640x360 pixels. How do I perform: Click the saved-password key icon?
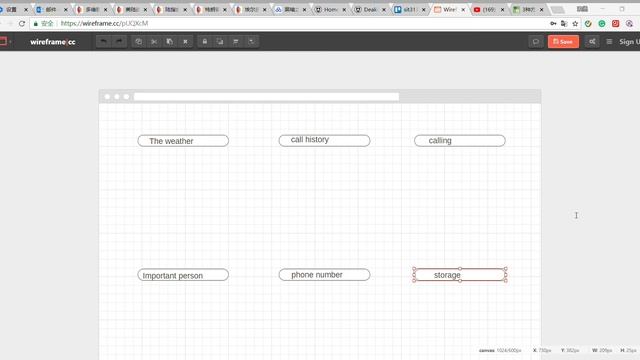coord(553,24)
